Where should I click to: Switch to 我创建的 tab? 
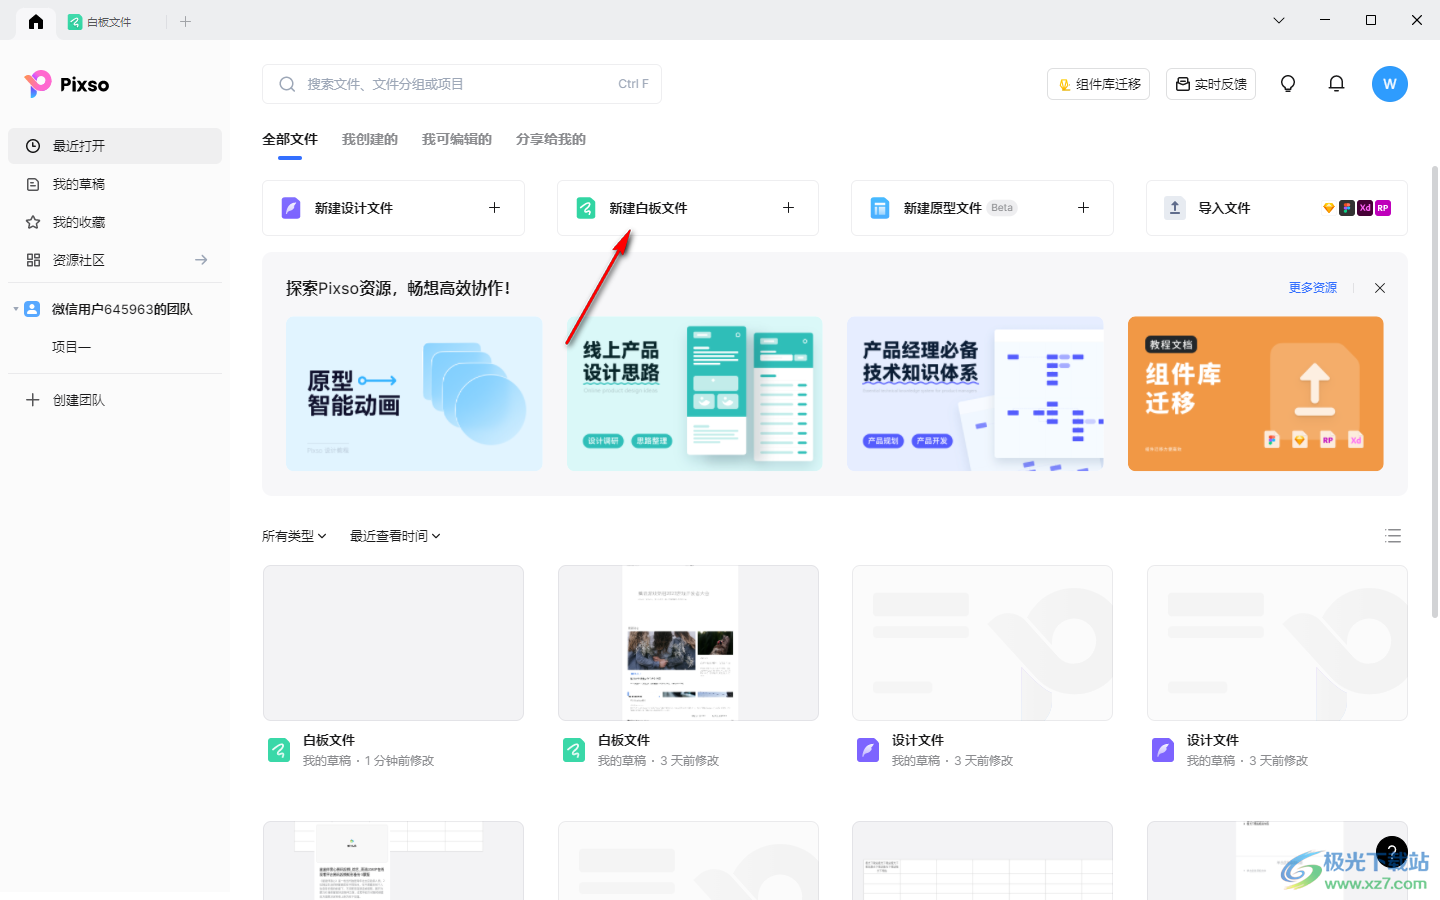pyautogui.click(x=370, y=139)
